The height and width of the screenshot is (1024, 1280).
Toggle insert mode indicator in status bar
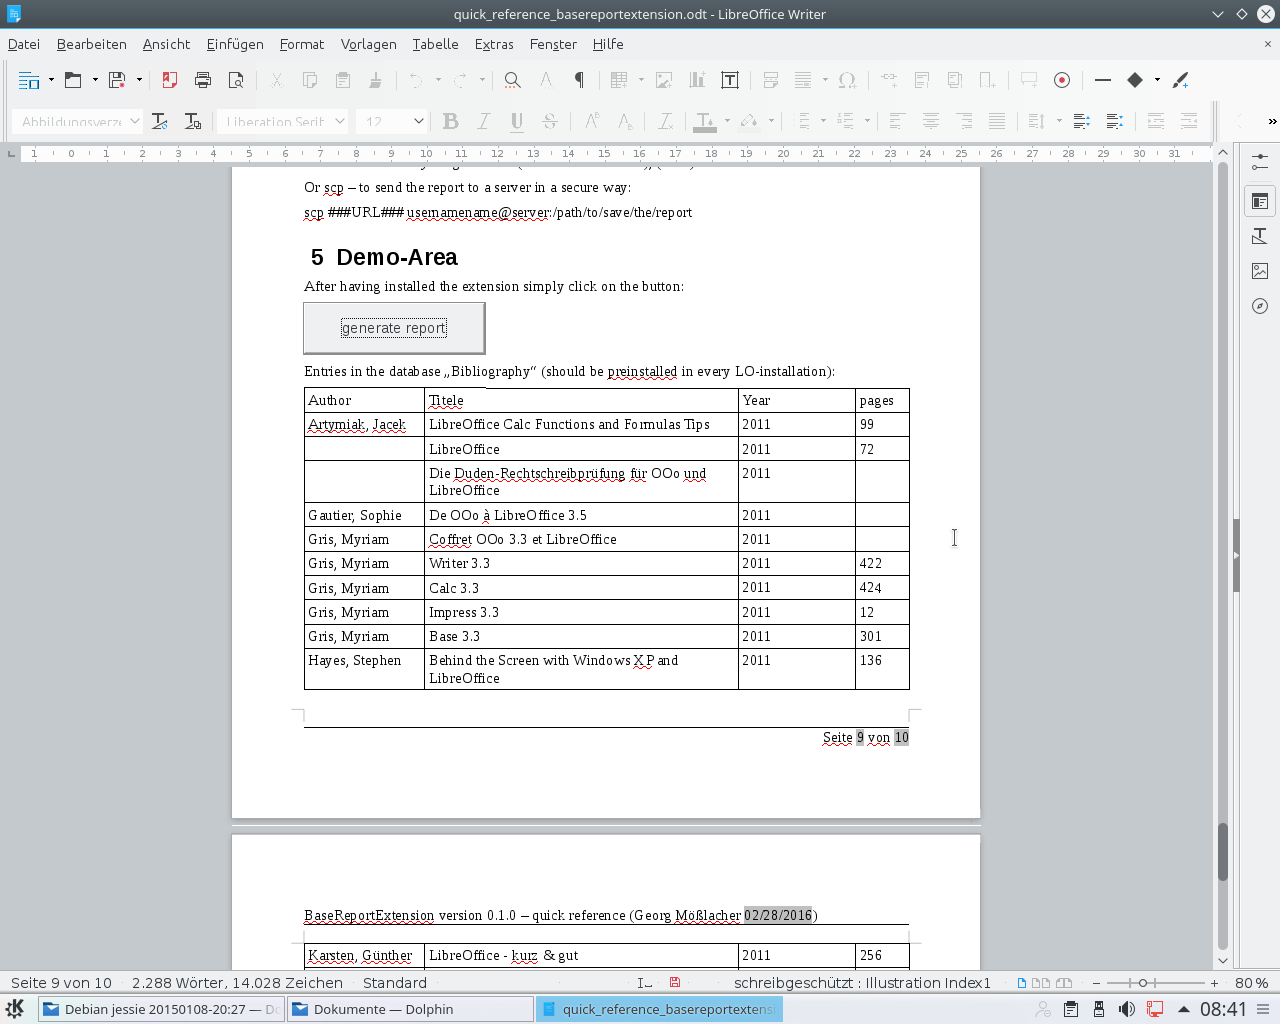[645, 983]
